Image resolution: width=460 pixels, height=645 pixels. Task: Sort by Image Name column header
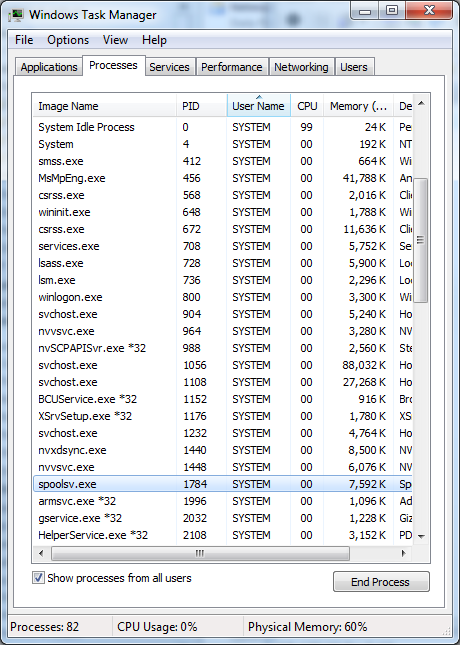tap(105, 106)
